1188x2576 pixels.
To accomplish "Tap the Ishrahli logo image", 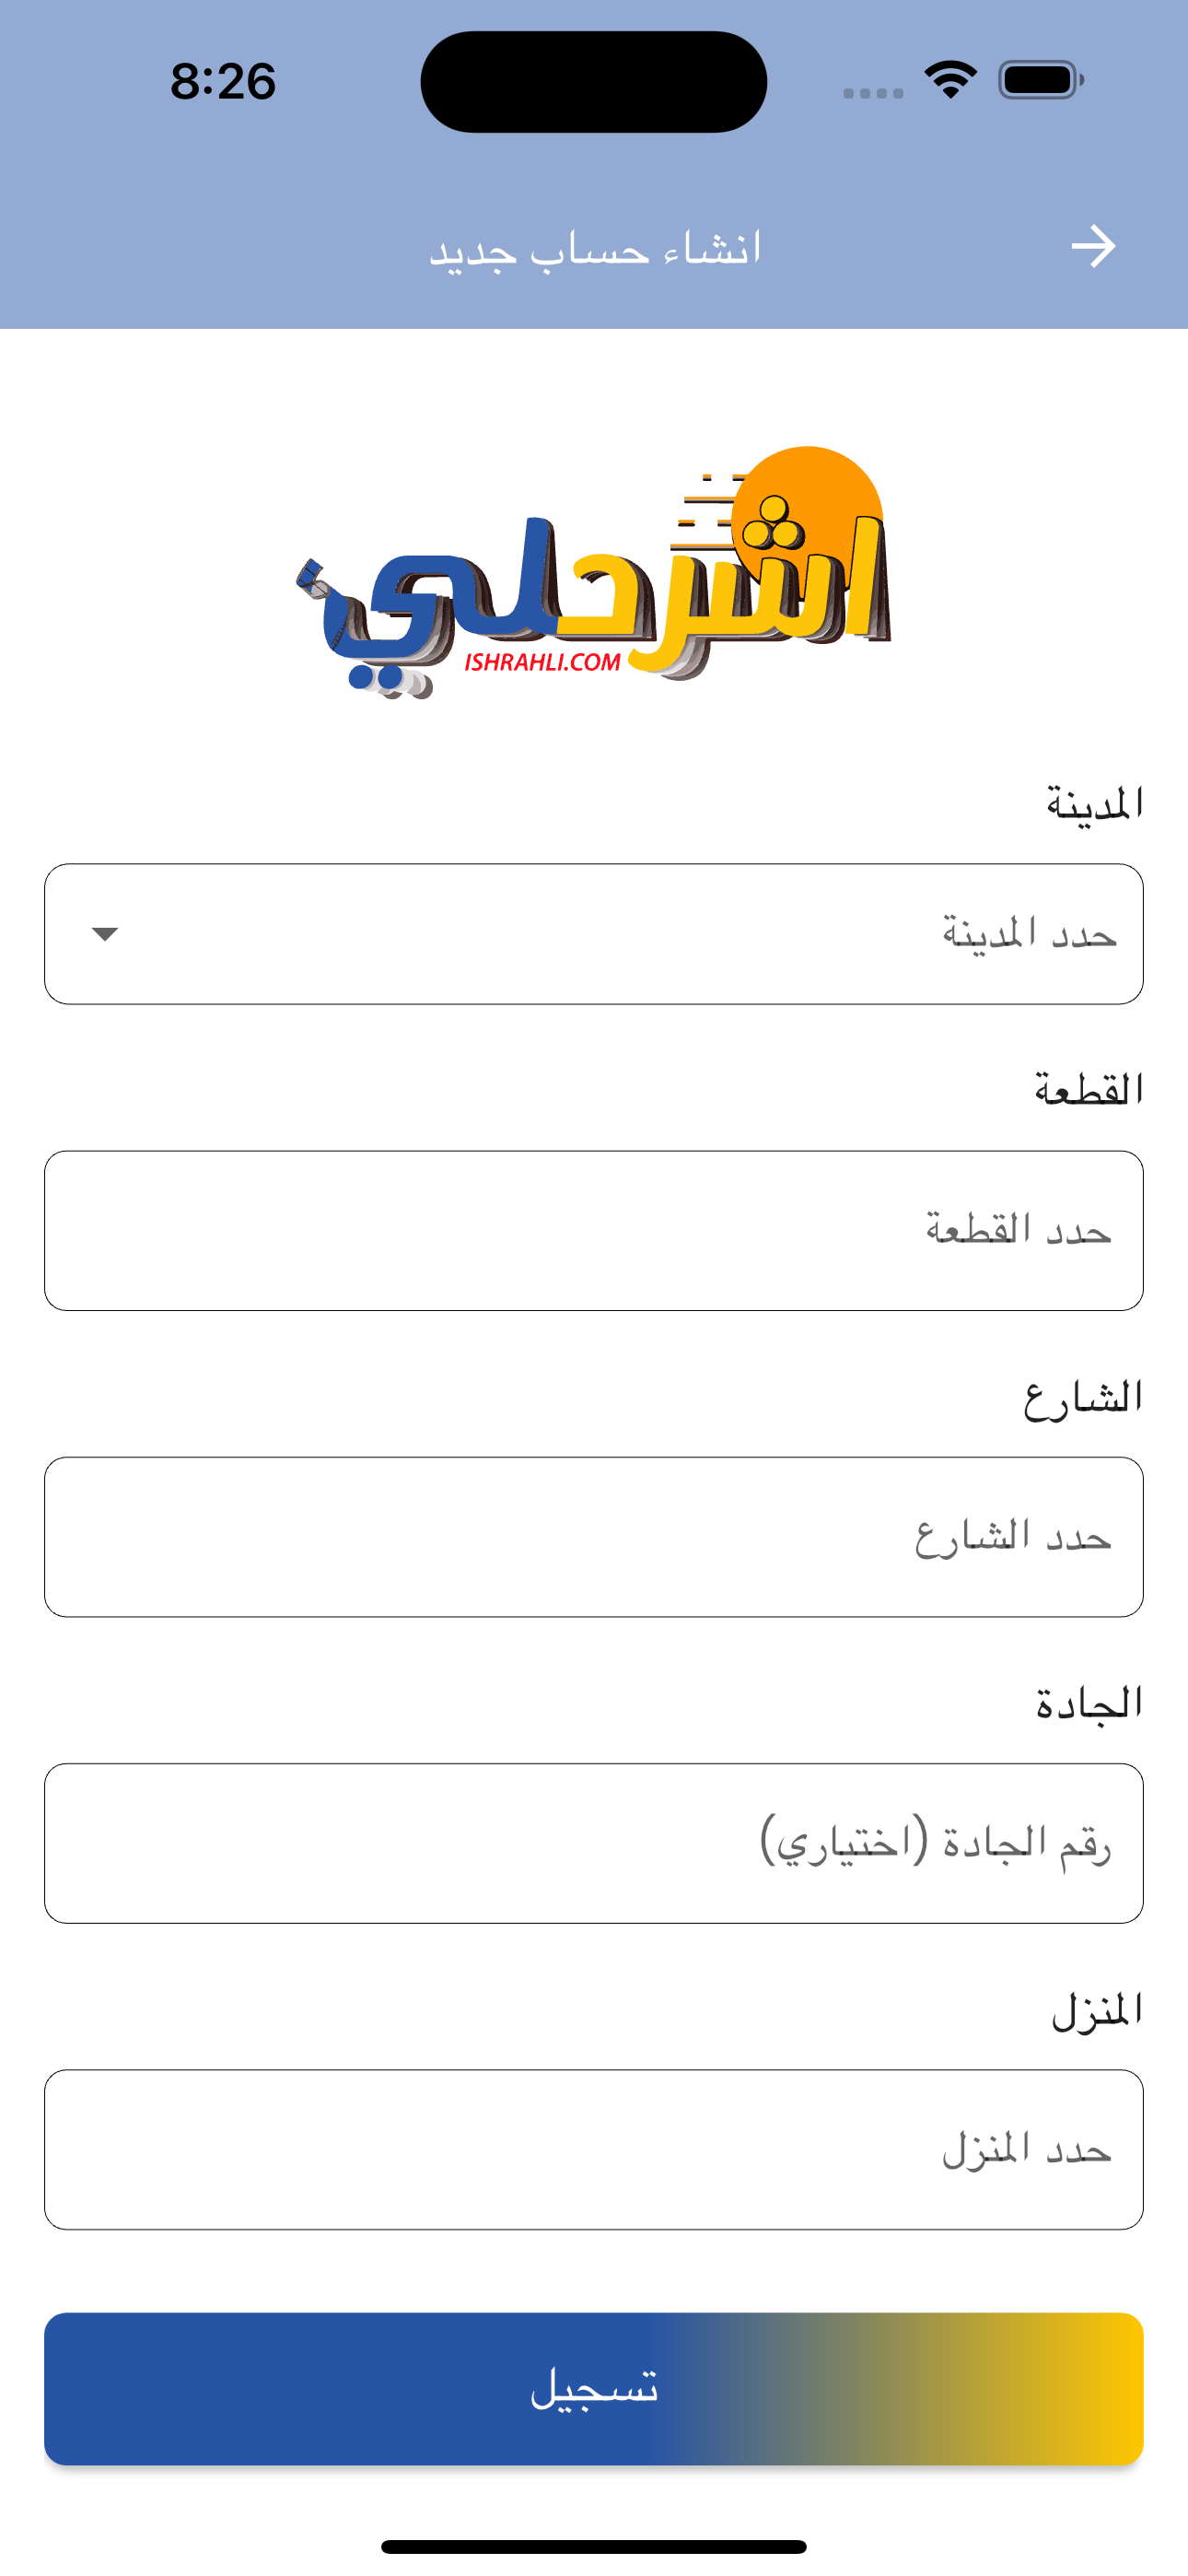I will [593, 572].
